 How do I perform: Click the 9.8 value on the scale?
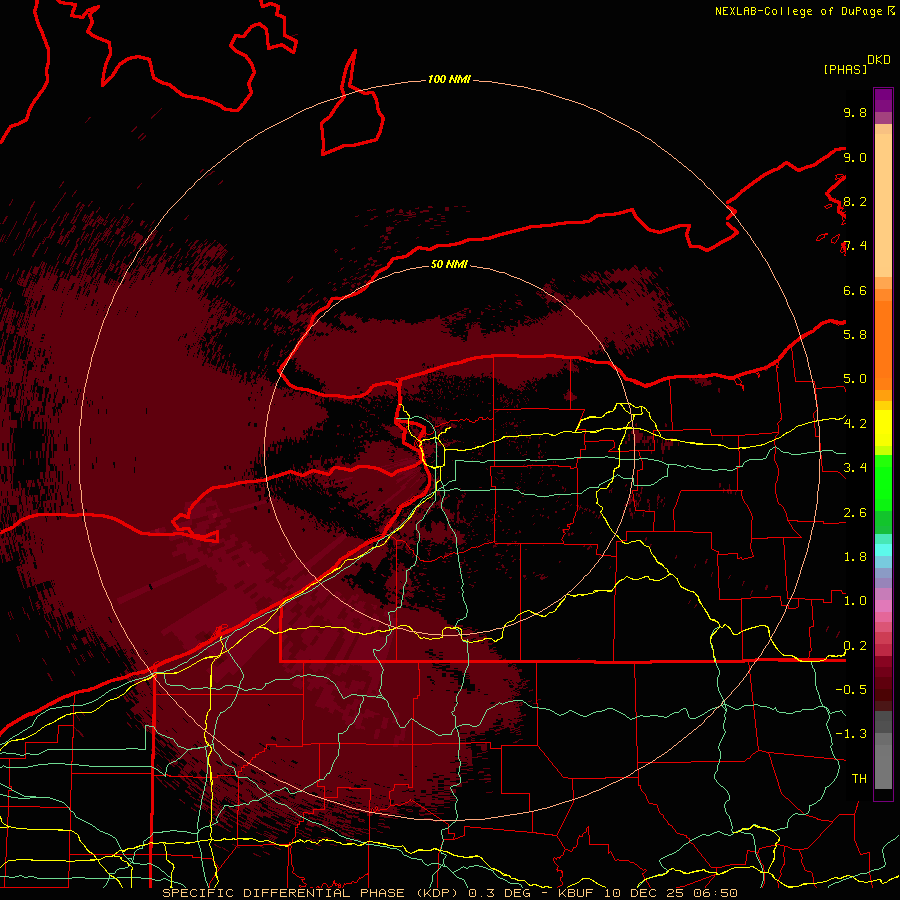pos(855,112)
